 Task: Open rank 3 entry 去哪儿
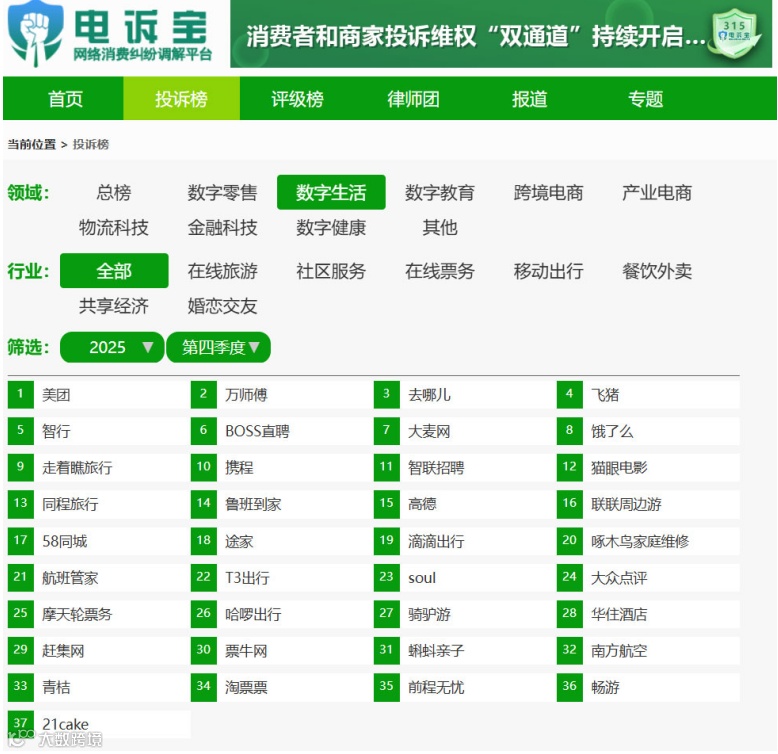(x=429, y=395)
